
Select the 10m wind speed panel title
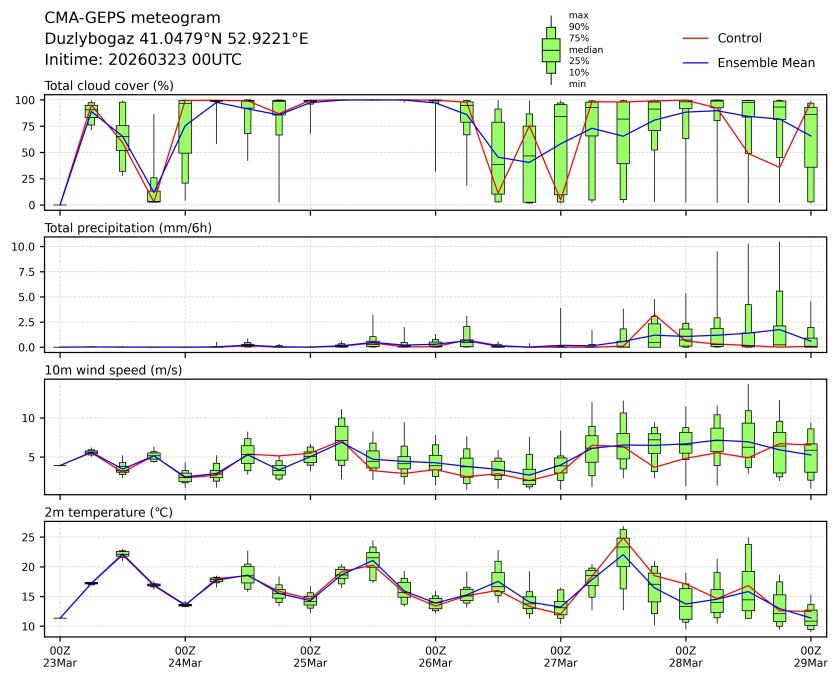coord(102,370)
